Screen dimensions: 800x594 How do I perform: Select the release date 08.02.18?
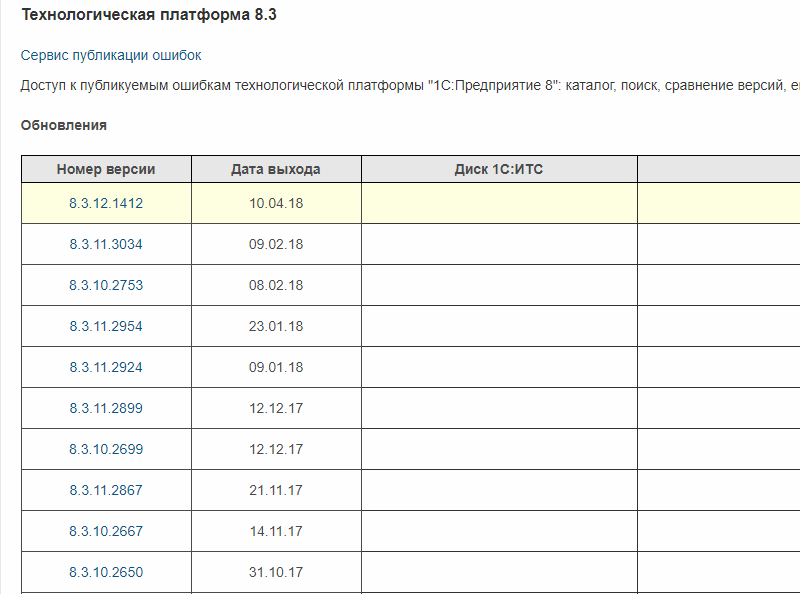coord(276,285)
